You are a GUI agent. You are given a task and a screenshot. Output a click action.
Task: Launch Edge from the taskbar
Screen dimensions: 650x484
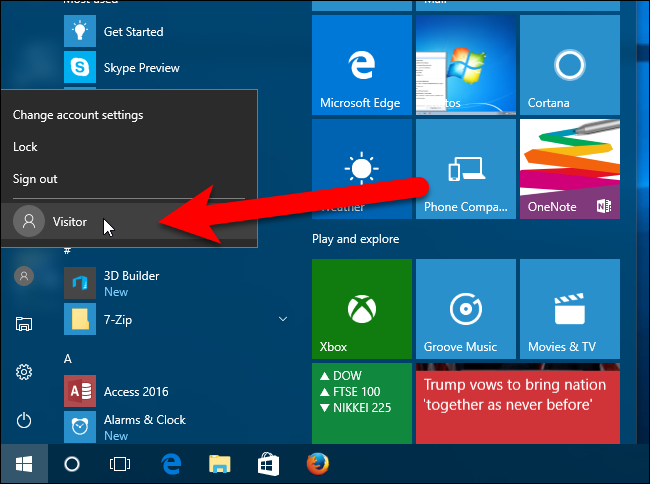[171, 464]
